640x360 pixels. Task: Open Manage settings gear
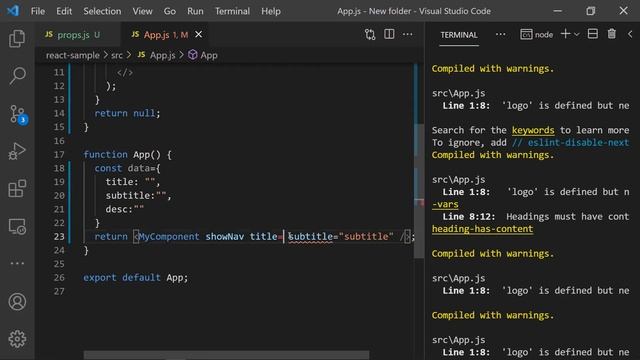click(x=17, y=339)
